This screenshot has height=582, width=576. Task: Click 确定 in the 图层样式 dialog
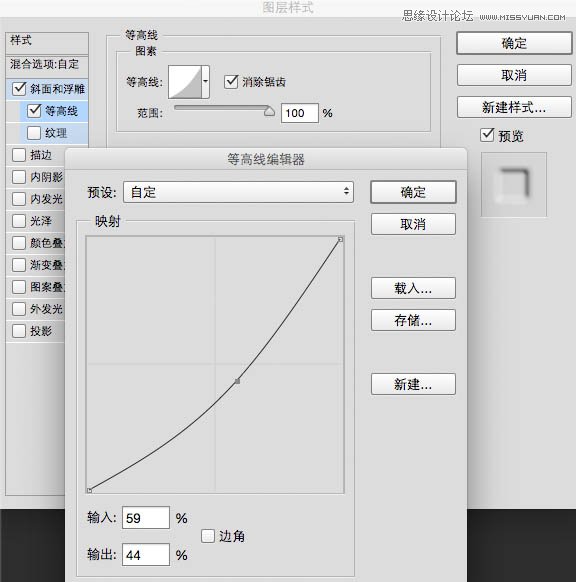pos(514,43)
